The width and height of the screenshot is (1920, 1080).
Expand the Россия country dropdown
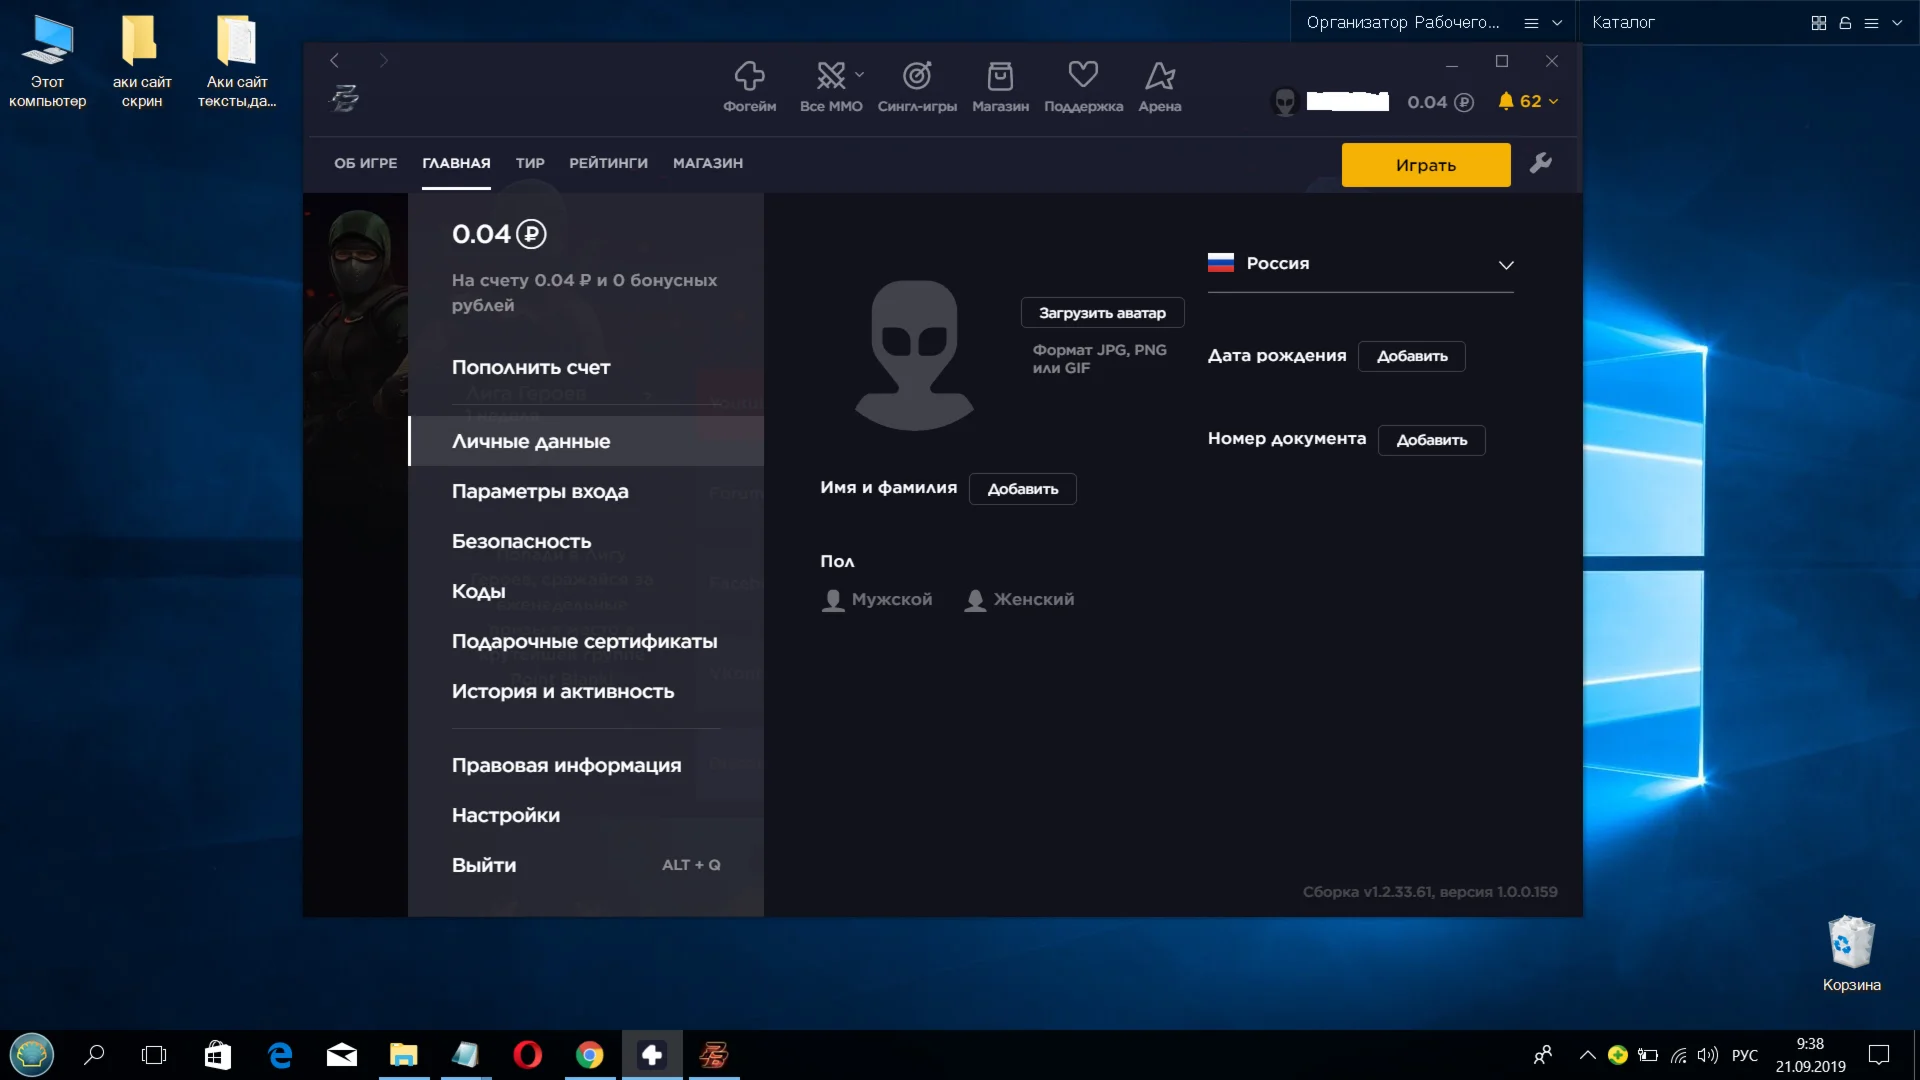pyautogui.click(x=1505, y=265)
